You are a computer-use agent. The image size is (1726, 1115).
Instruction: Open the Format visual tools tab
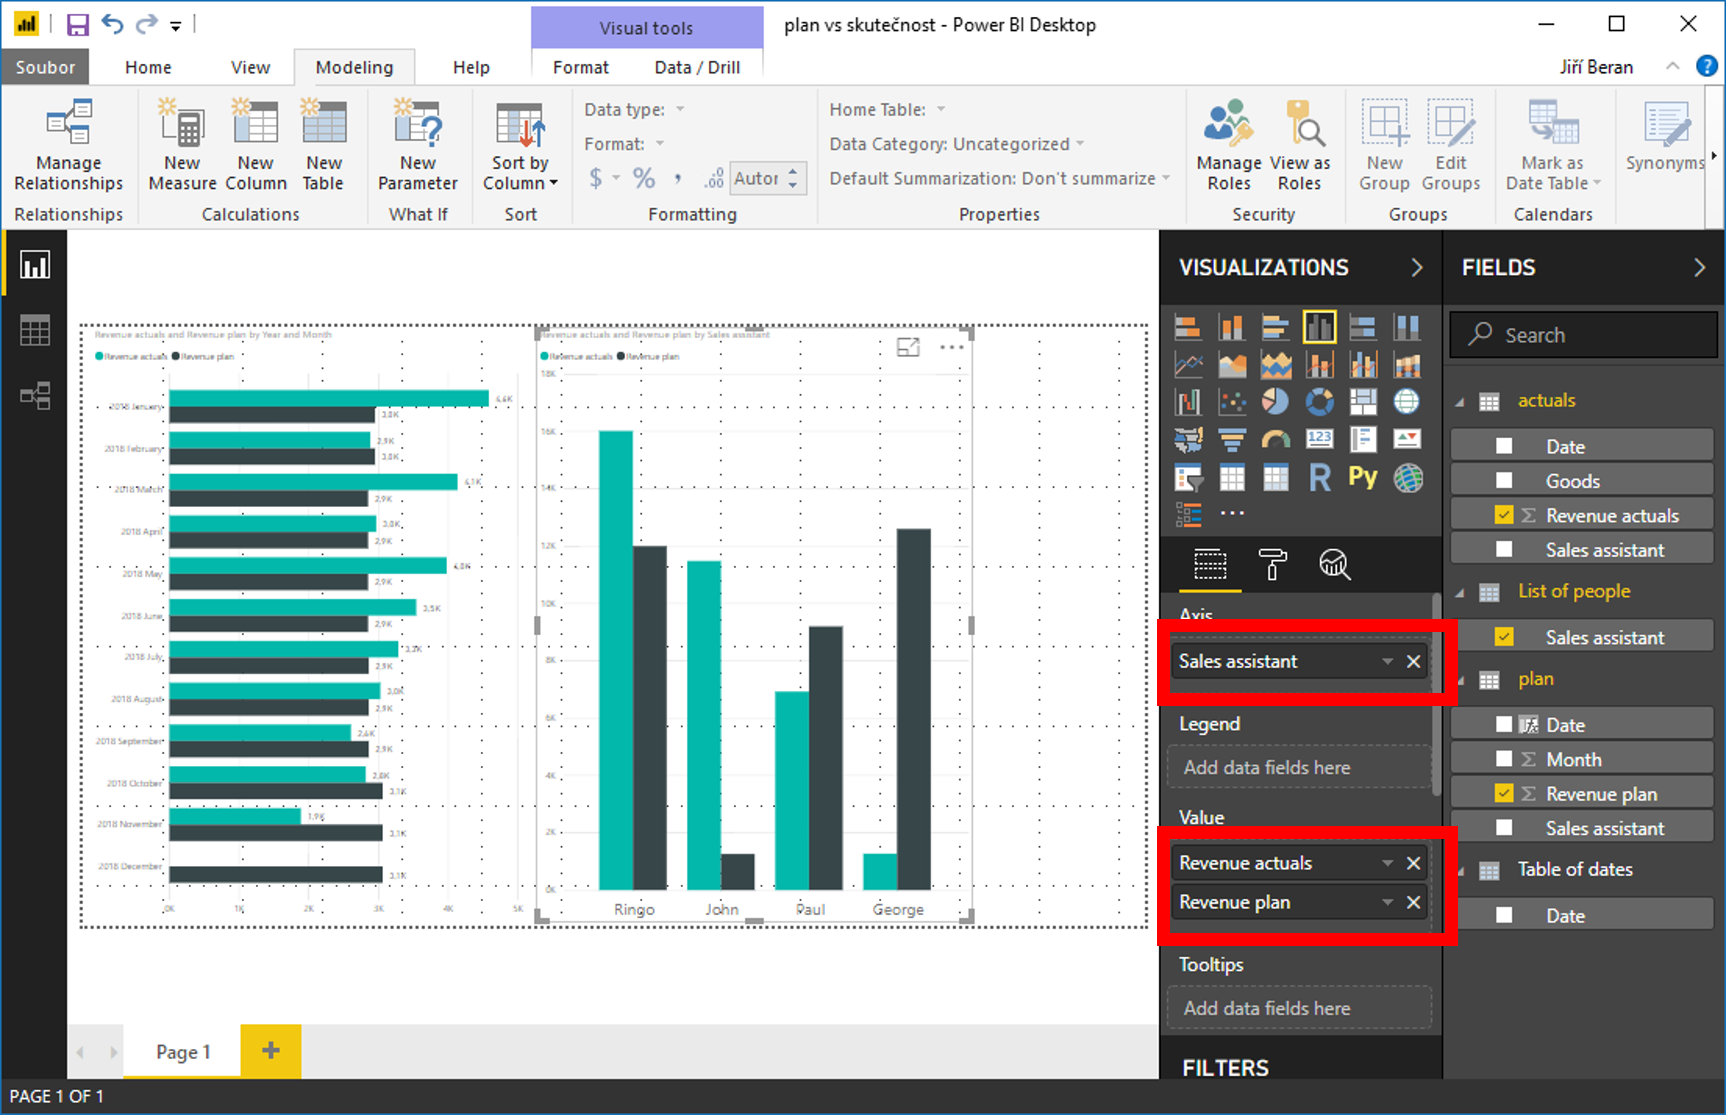tap(580, 67)
